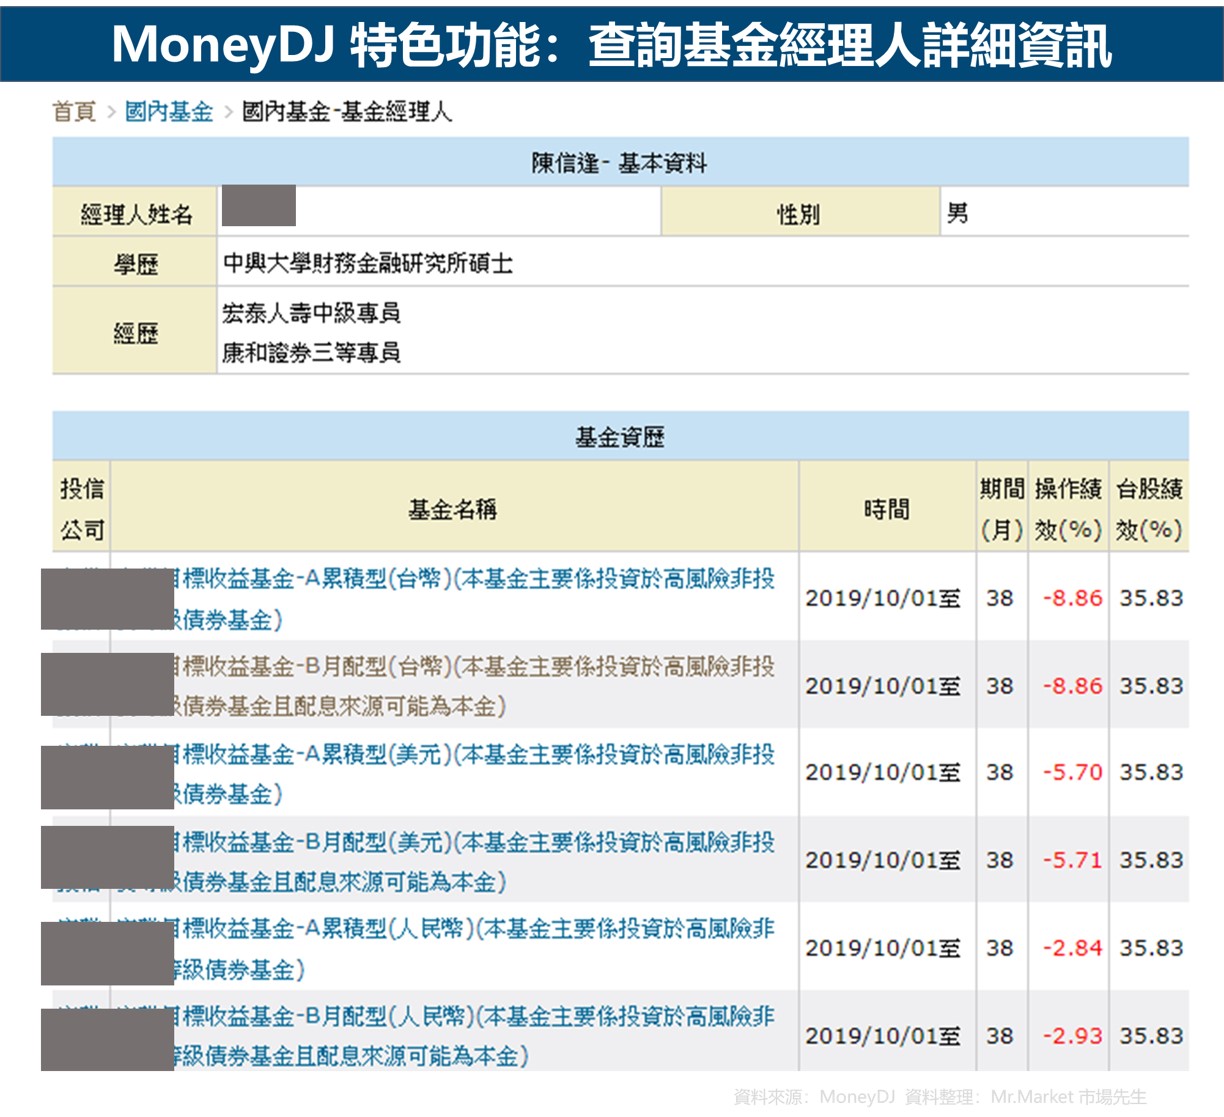Click 中興大學財務金融研究所碩士 education text

click(367, 263)
